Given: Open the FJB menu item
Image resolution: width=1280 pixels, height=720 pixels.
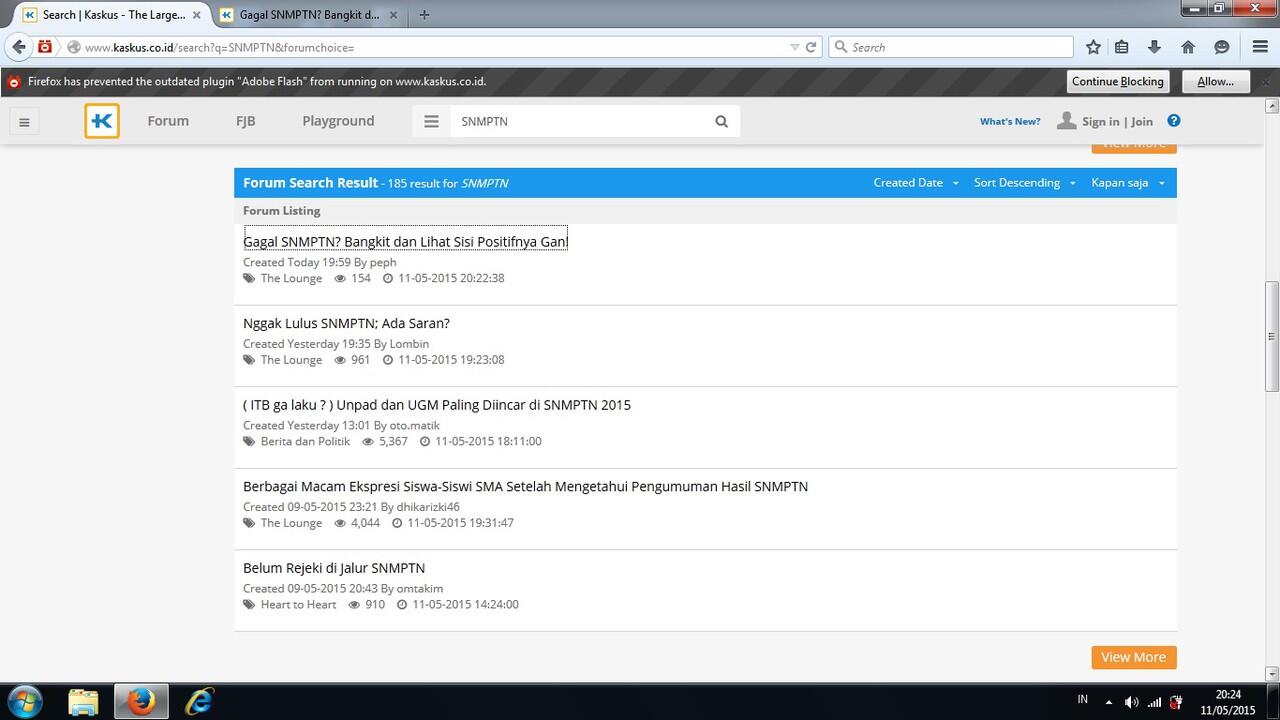Looking at the screenshot, I should point(246,121).
